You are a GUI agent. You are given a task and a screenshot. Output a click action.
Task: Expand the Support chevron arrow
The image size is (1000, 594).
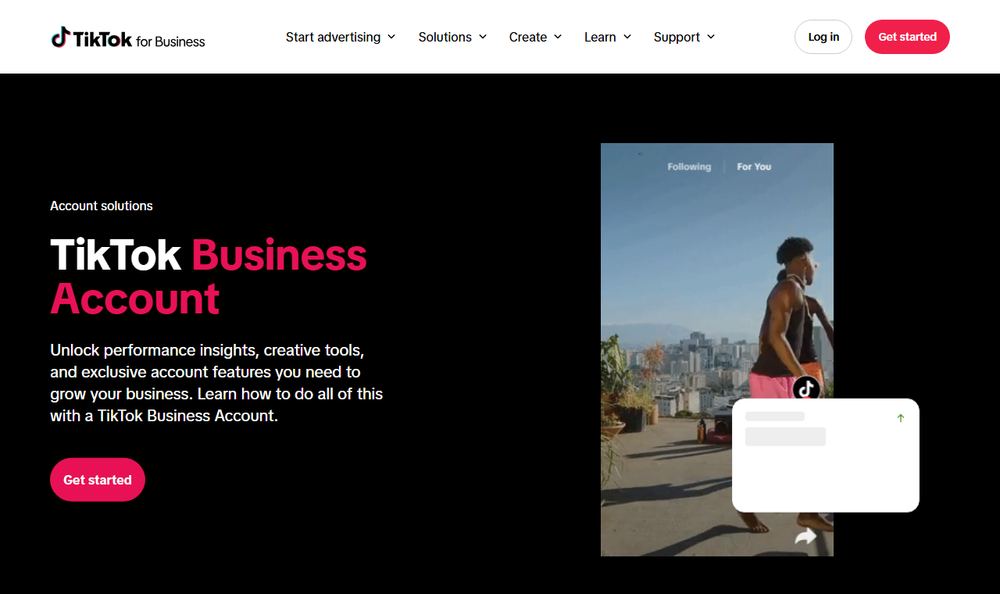[x=711, y=37]
